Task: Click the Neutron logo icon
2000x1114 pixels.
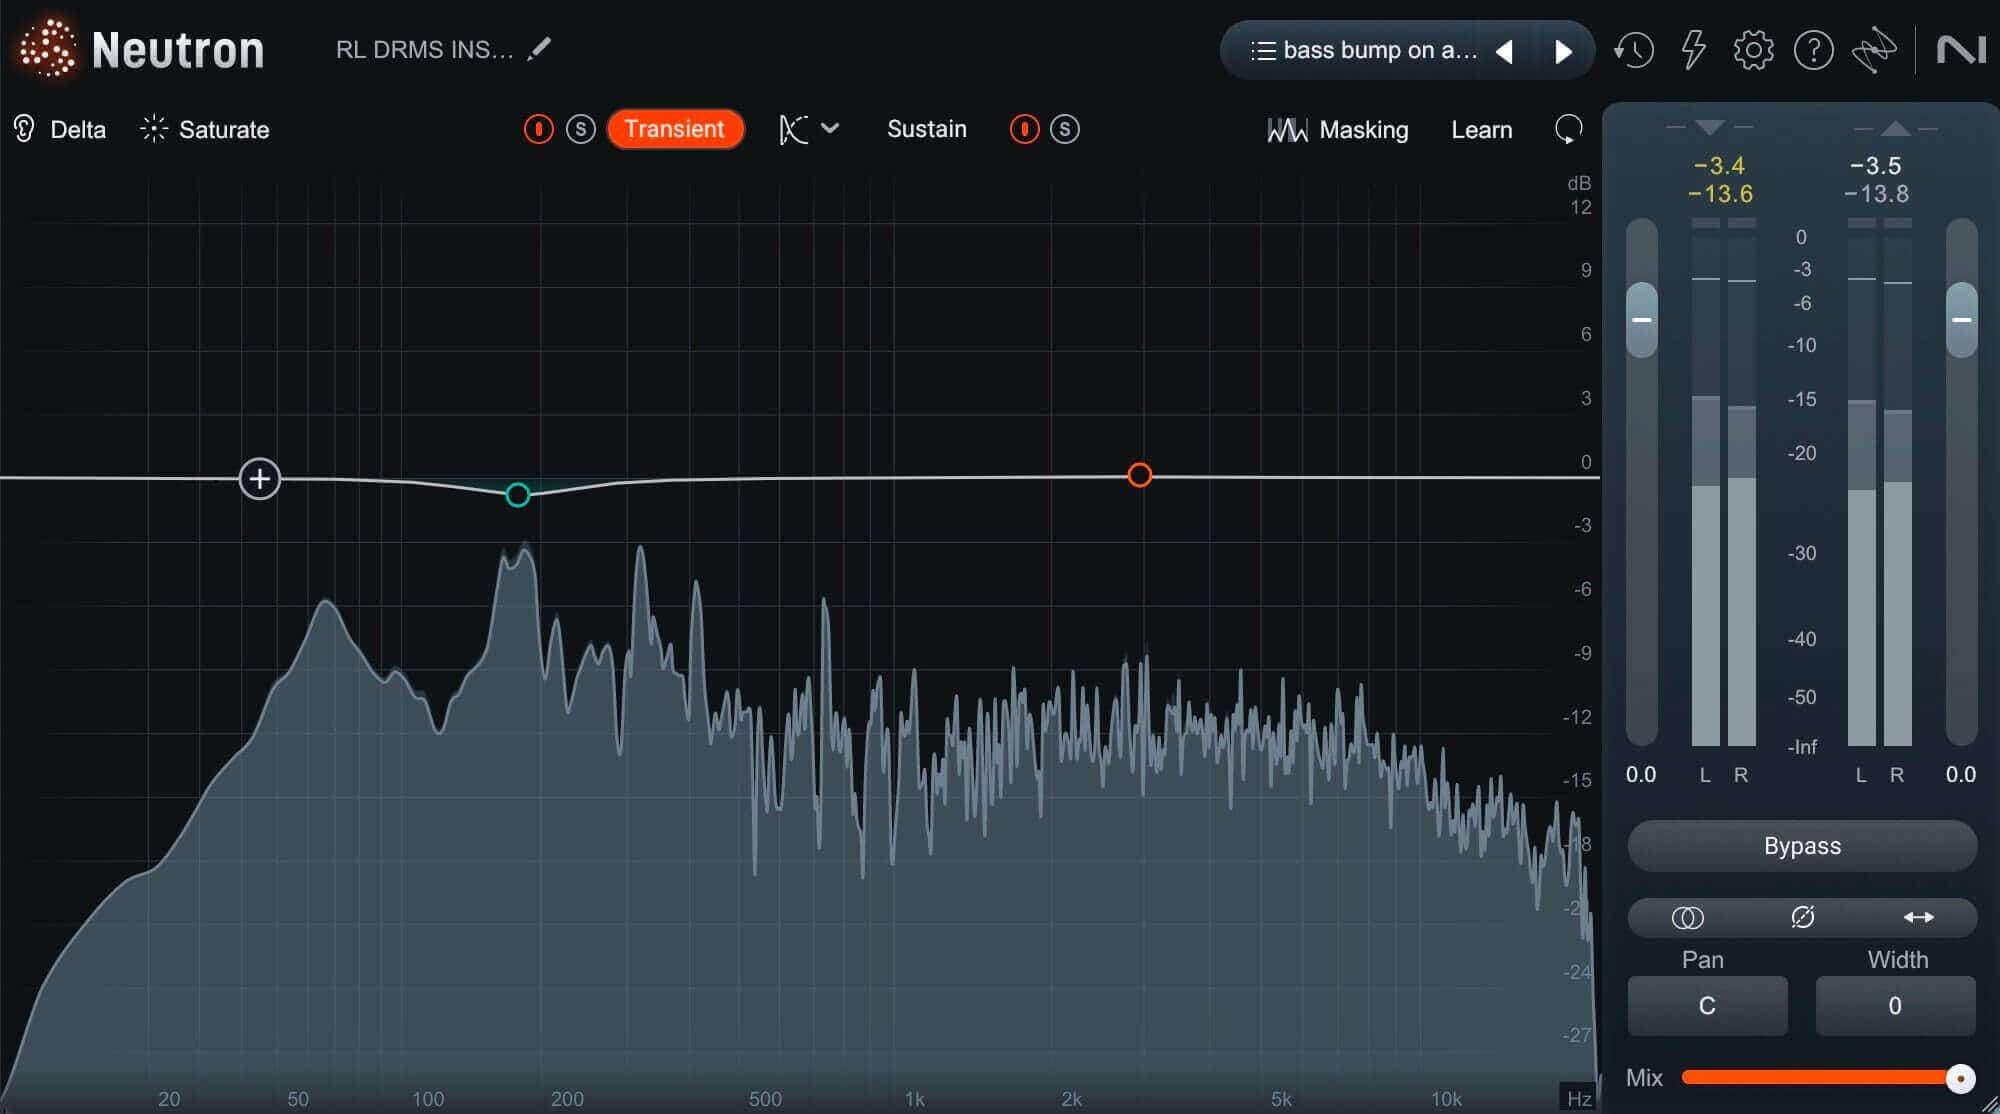Action: pyautogui.click(x=47, y=47)
